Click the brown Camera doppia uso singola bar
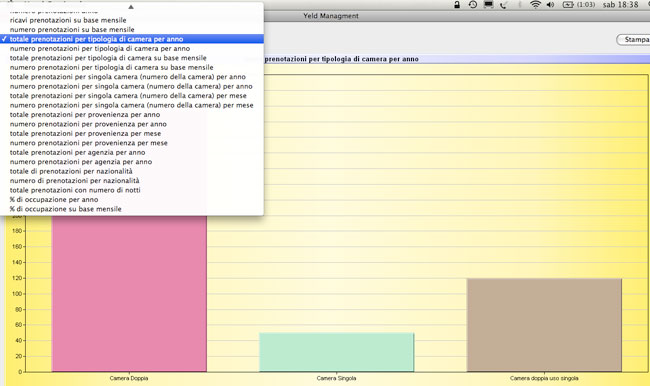The height and width of the screenshot is (386, 650). coord(544,325)
